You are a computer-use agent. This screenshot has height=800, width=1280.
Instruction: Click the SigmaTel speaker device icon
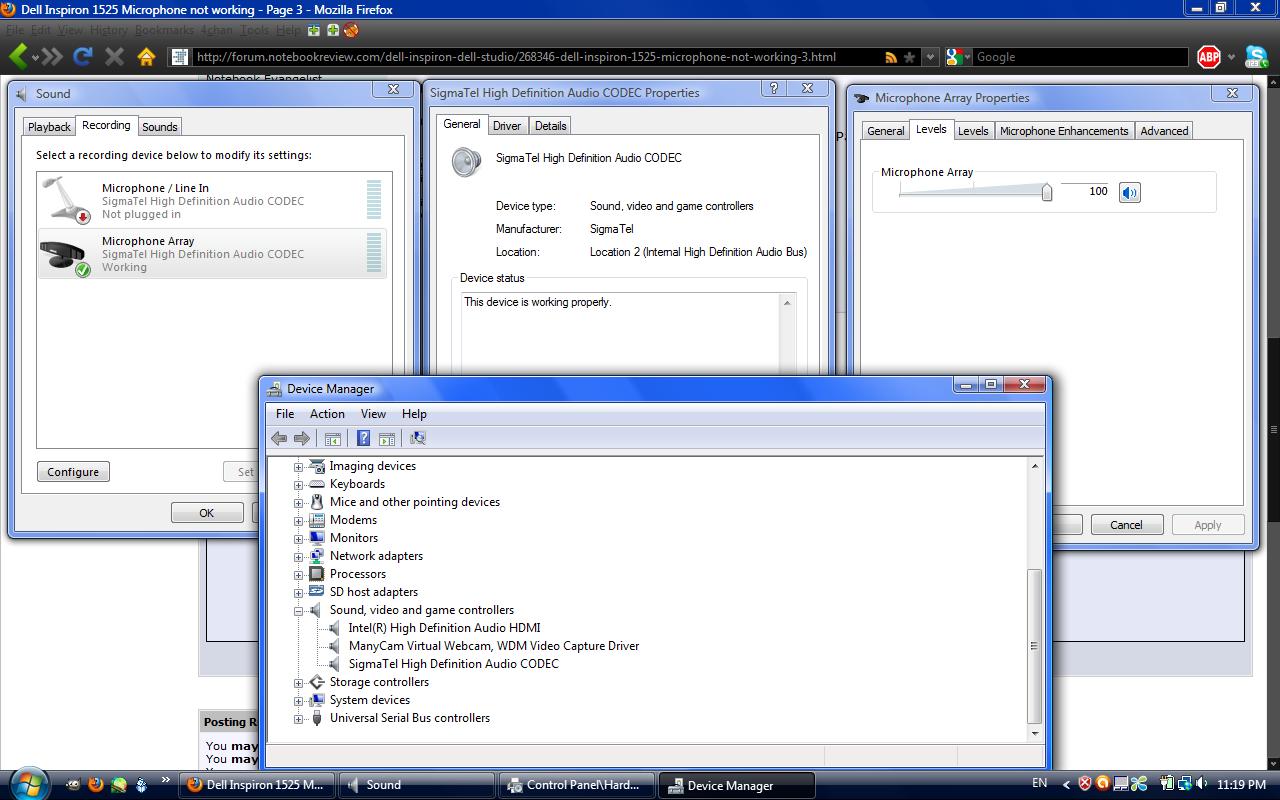click(x=466, y=162)
